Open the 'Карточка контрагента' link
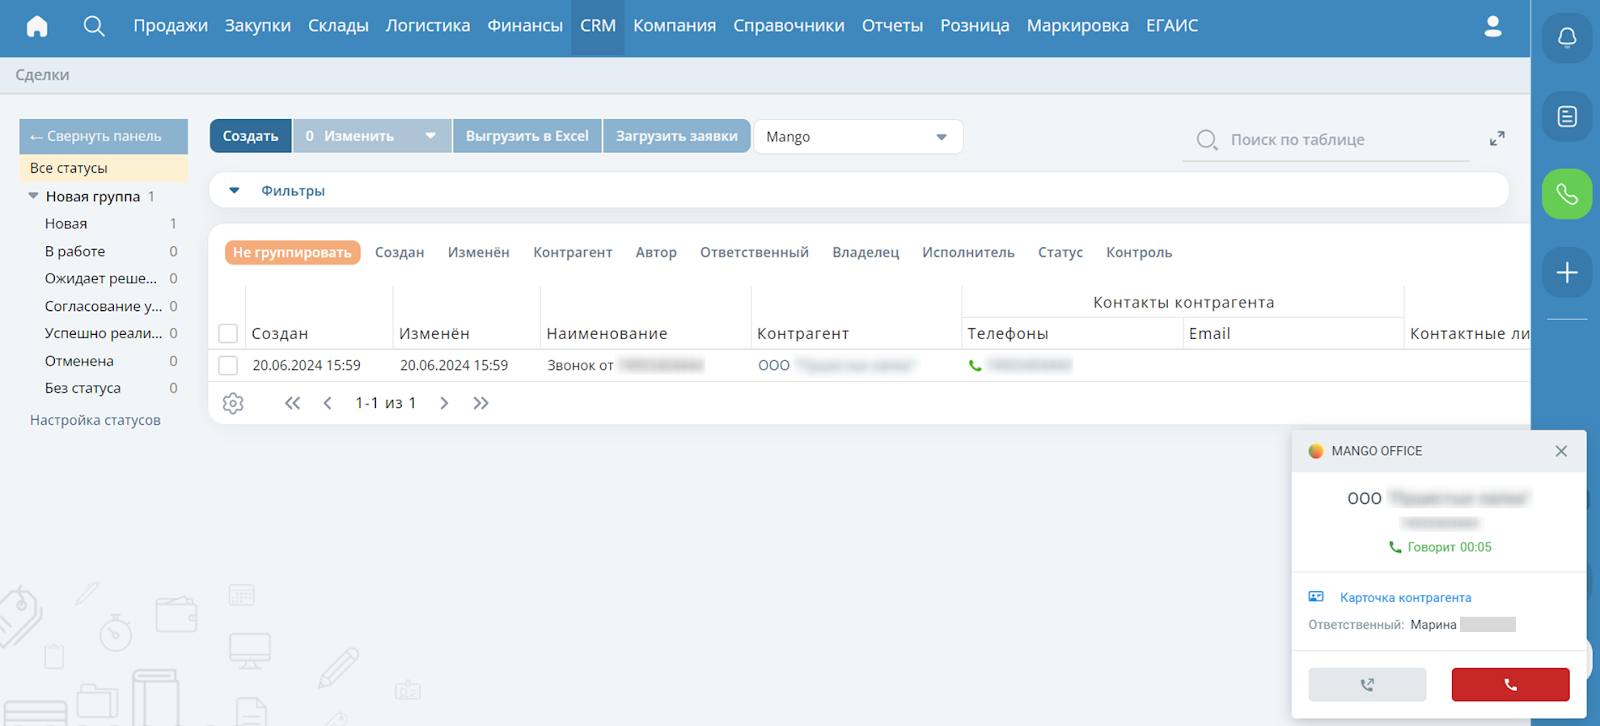The height and width of the screenshot is (726, 1600). 1405,598
